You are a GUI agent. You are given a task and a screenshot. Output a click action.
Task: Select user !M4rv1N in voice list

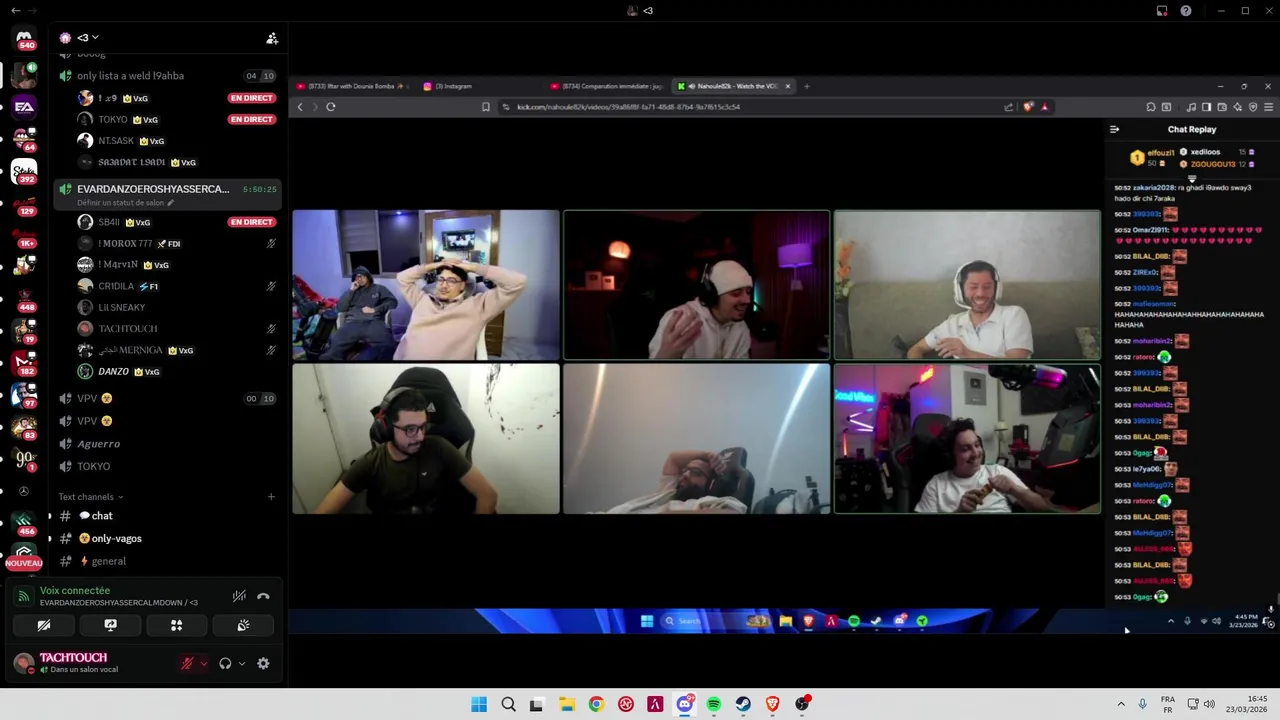coord(176,265)
